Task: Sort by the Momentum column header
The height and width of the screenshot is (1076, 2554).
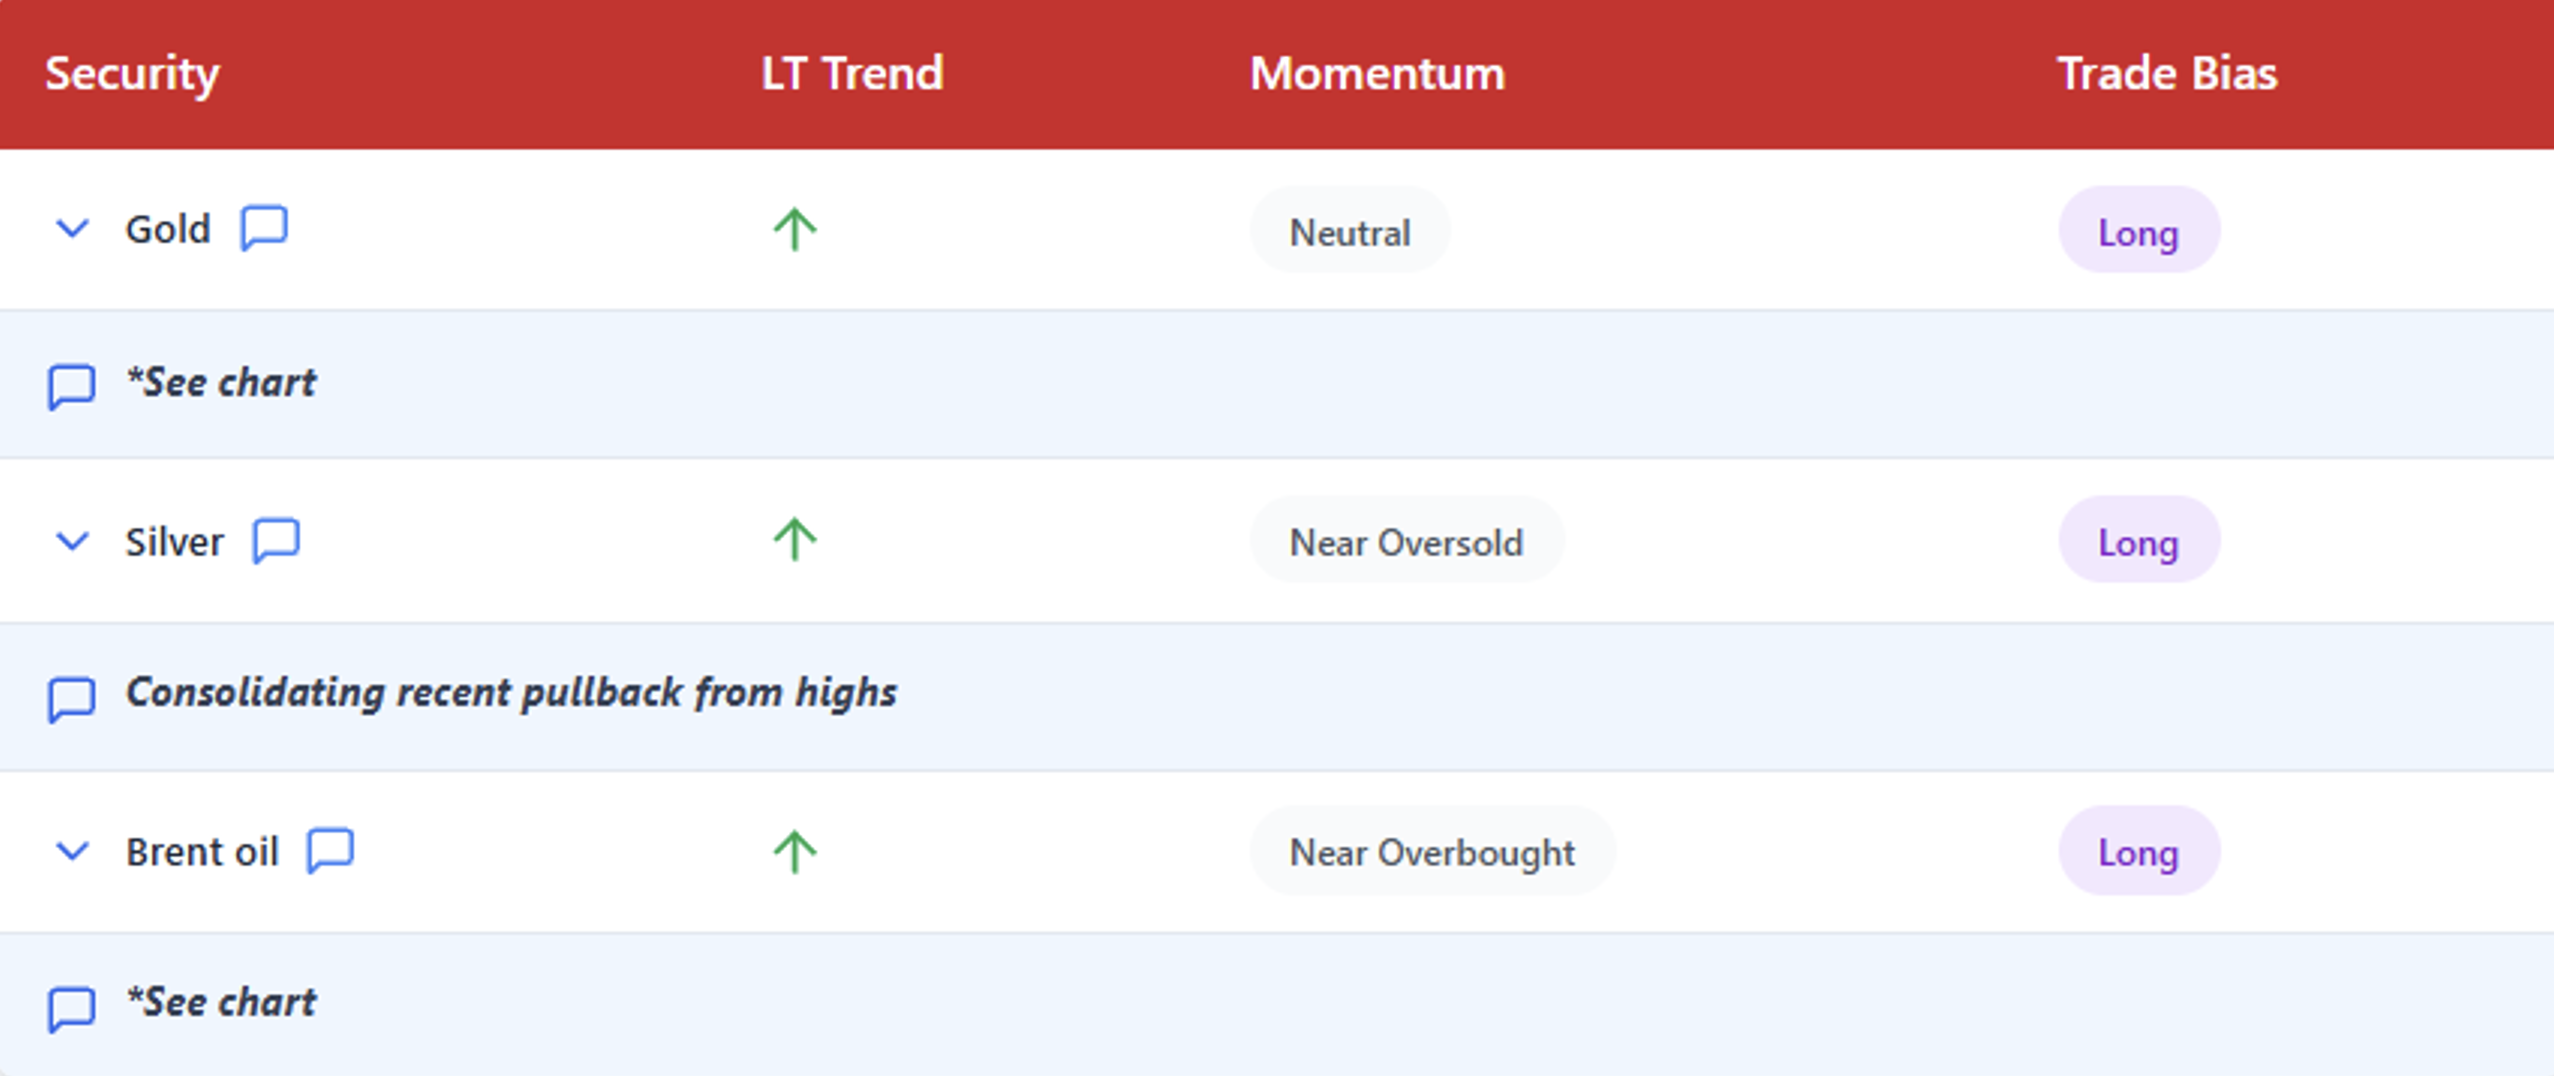Action: click(1377, 73)
